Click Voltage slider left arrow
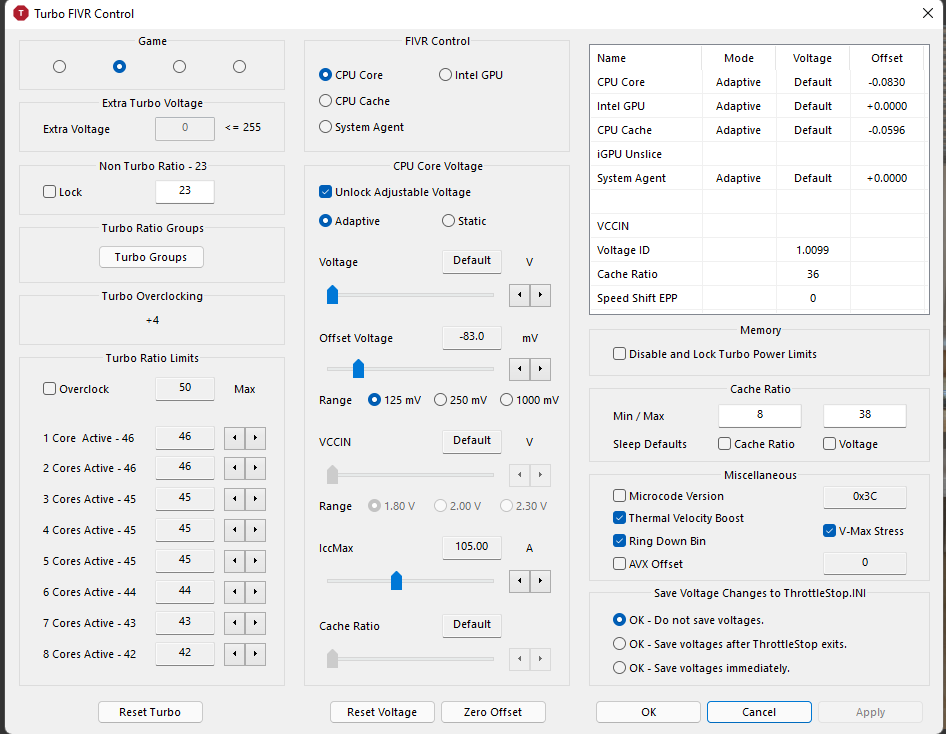Image resolution: width=946 pixels, height=734 pixels. (x=519, y=295)
